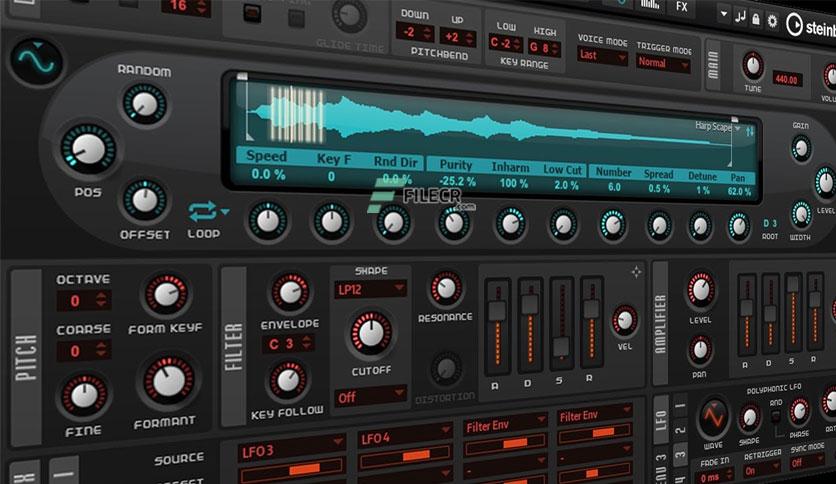Click the LFO wave shape icon
The image size is (836, 484).
point(713,417)
